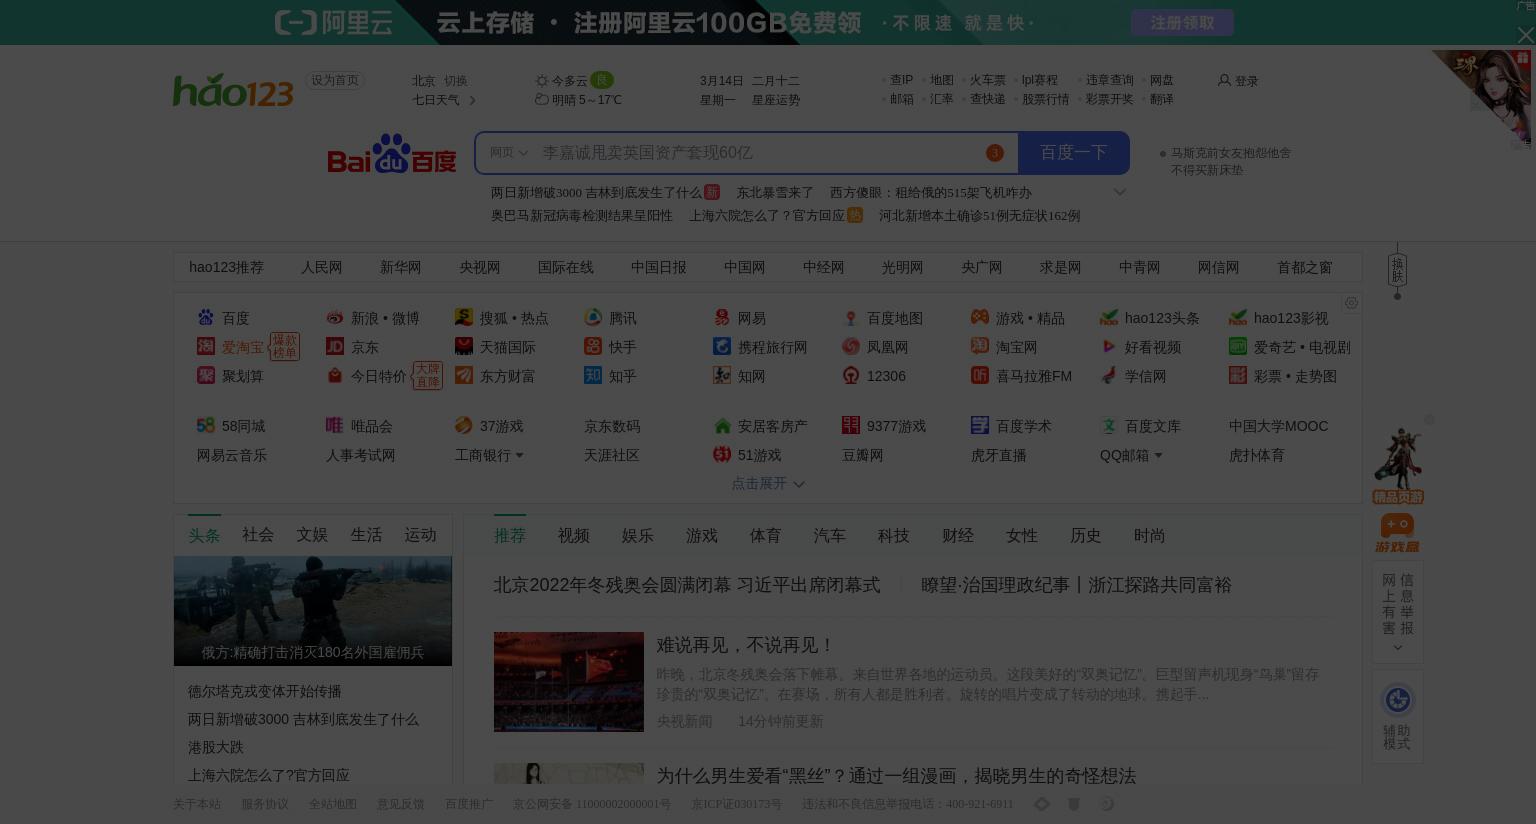This screenshot has height=824, width=1536.
Task: Open the 新华网 nav item
Action: click(400, 267)
